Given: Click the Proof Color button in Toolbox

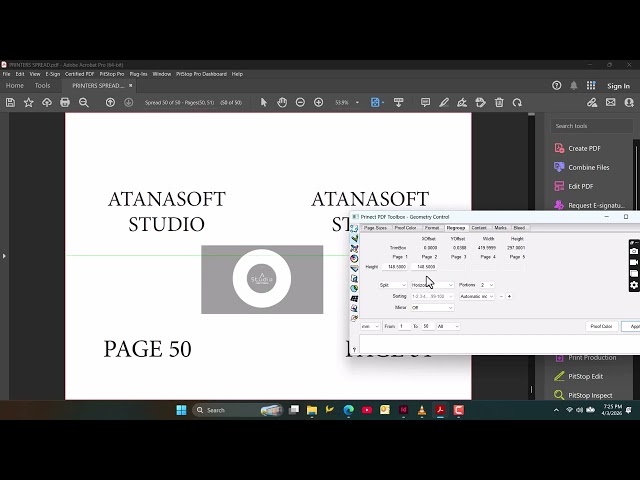Looking at the screenshot, I should click(601, 327).
